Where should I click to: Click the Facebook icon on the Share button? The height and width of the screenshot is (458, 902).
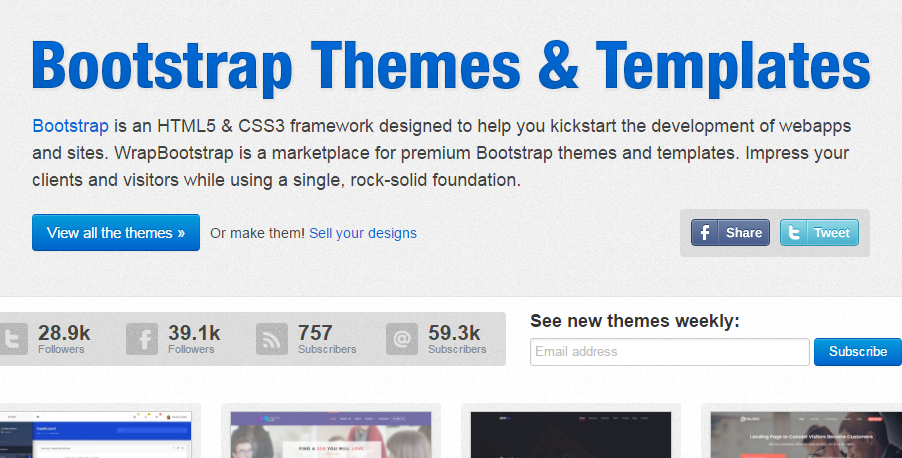[x=705, y=233]
